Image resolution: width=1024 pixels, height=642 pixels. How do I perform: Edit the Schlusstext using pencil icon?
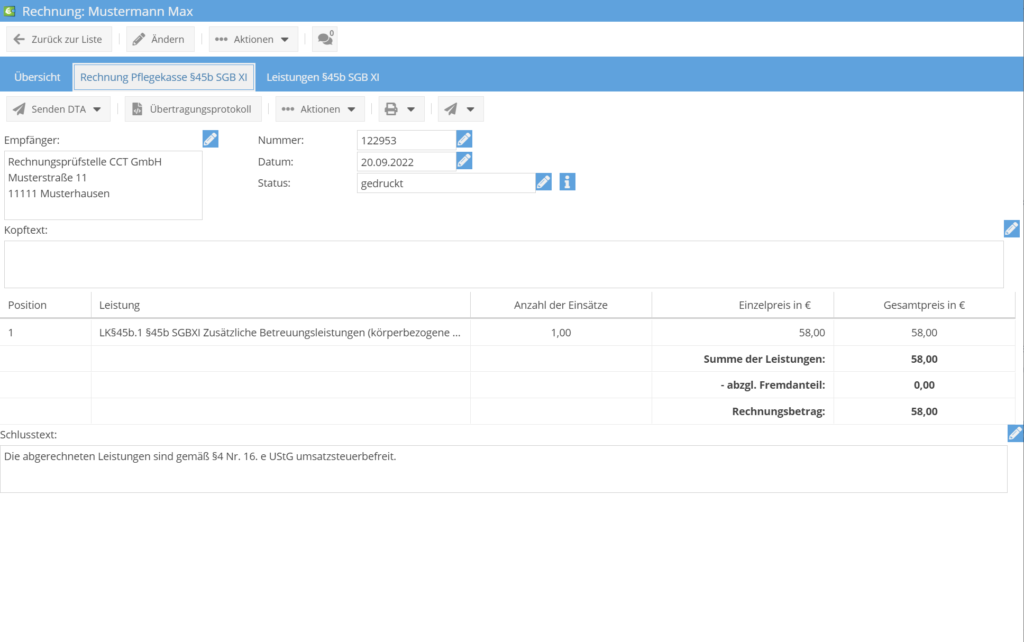1015,433
